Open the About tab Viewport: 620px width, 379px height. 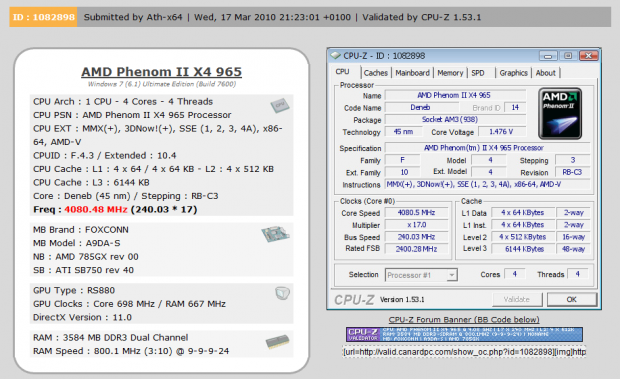click(x=545, y=73)
